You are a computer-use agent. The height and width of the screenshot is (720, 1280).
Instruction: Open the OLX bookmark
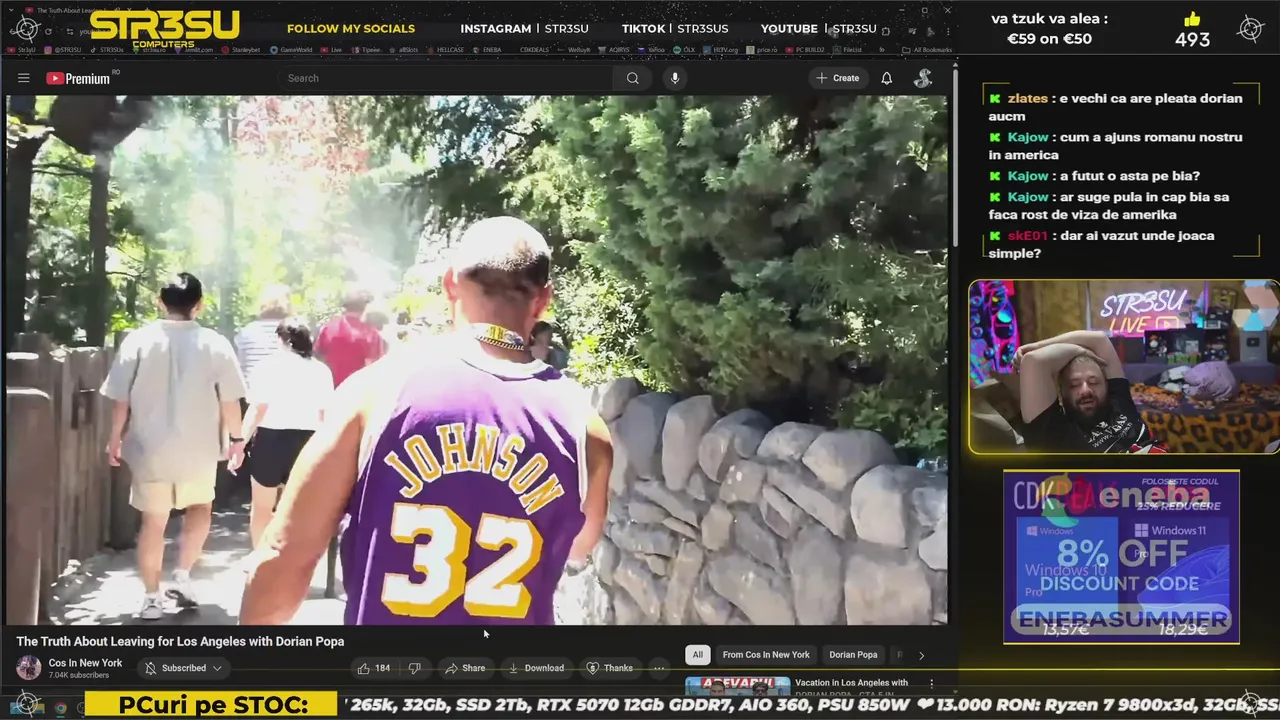684,49
